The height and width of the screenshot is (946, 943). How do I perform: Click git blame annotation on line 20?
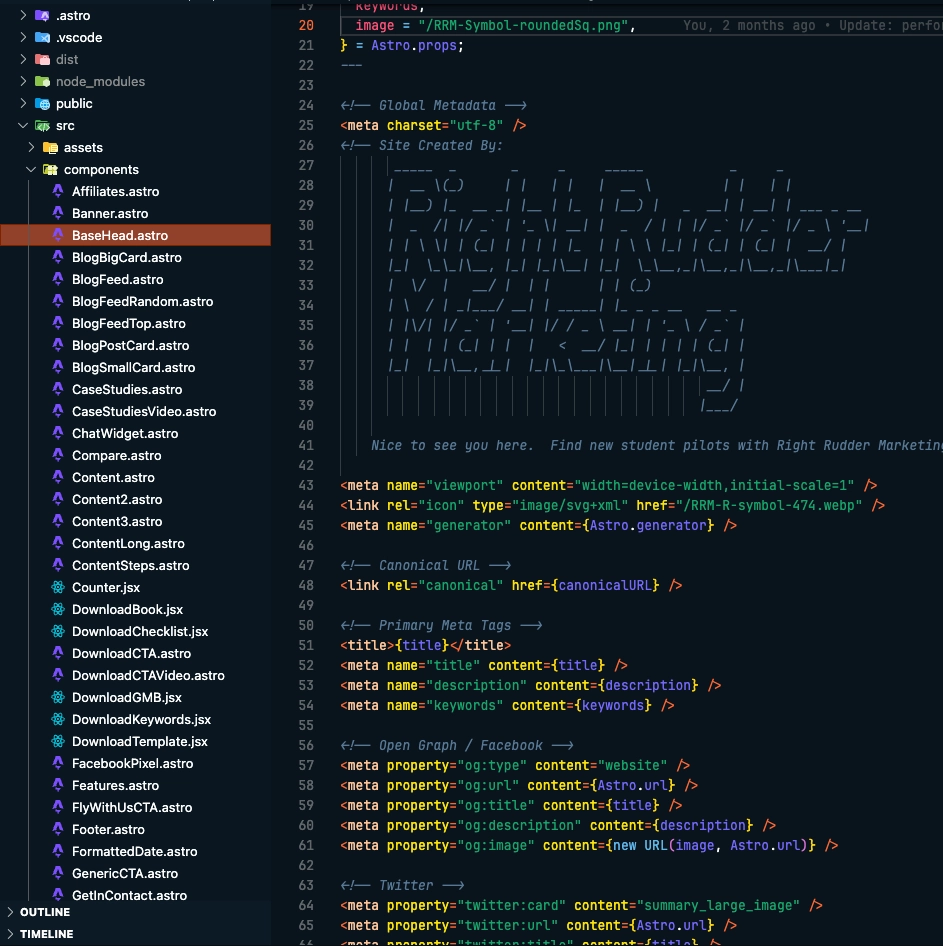[812, 25]
